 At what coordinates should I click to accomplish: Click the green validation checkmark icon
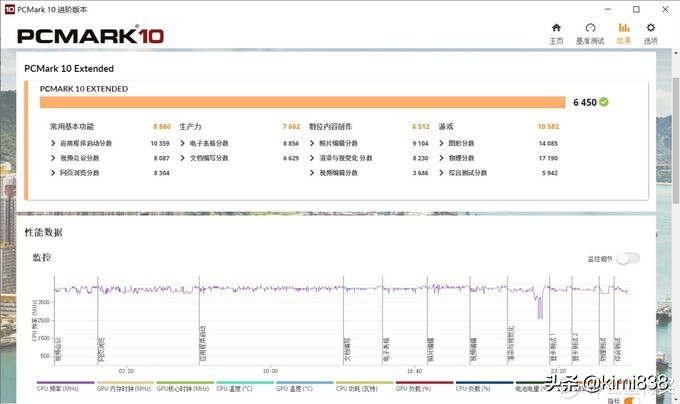(604, 102)
